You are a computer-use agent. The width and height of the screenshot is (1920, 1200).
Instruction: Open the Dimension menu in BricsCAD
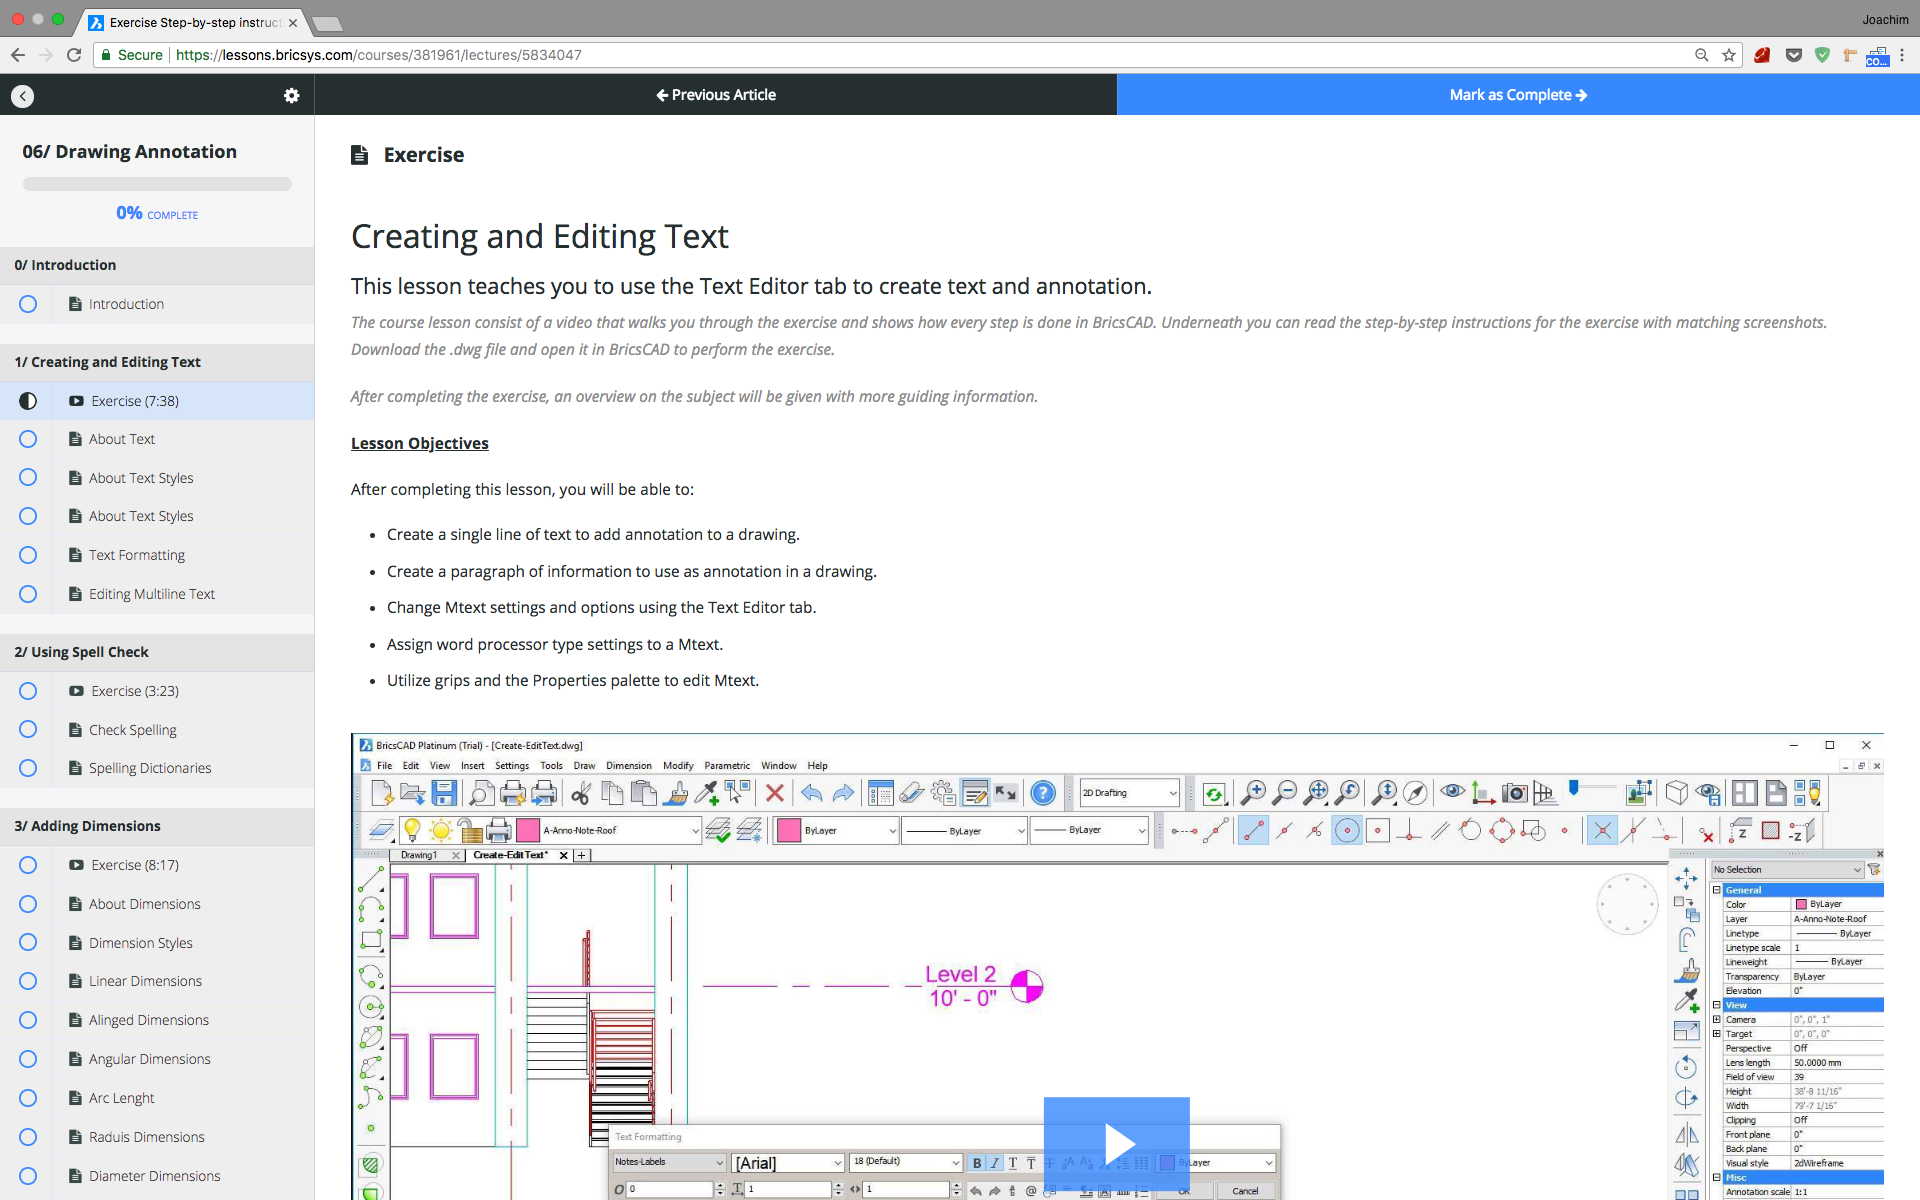(628, 766)
